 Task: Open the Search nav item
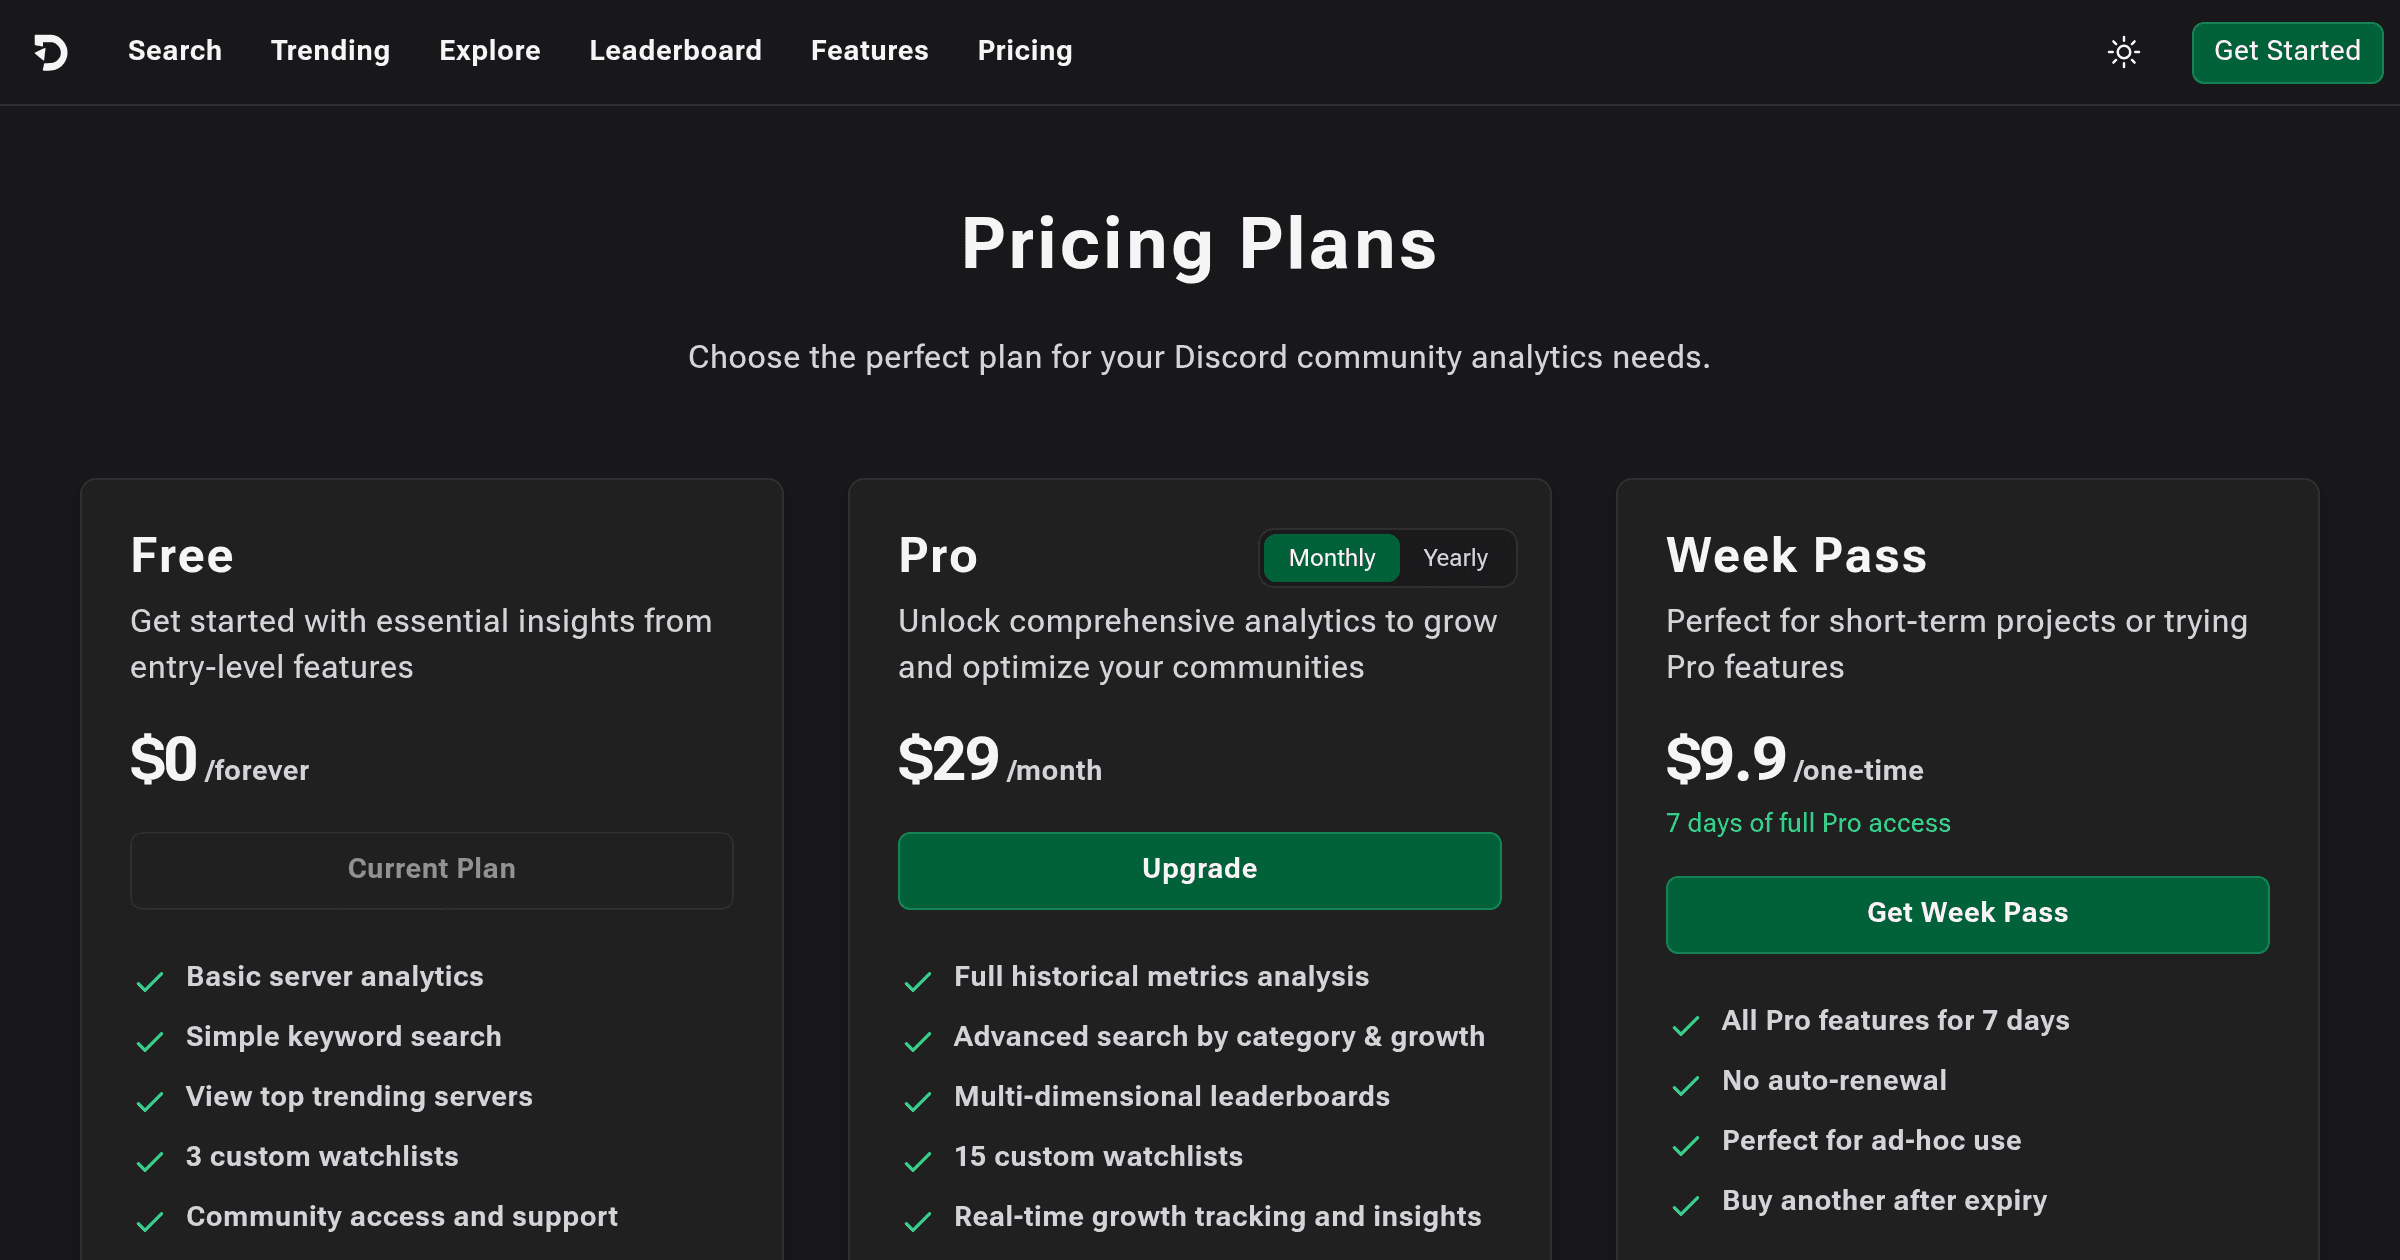click(175, 51)
